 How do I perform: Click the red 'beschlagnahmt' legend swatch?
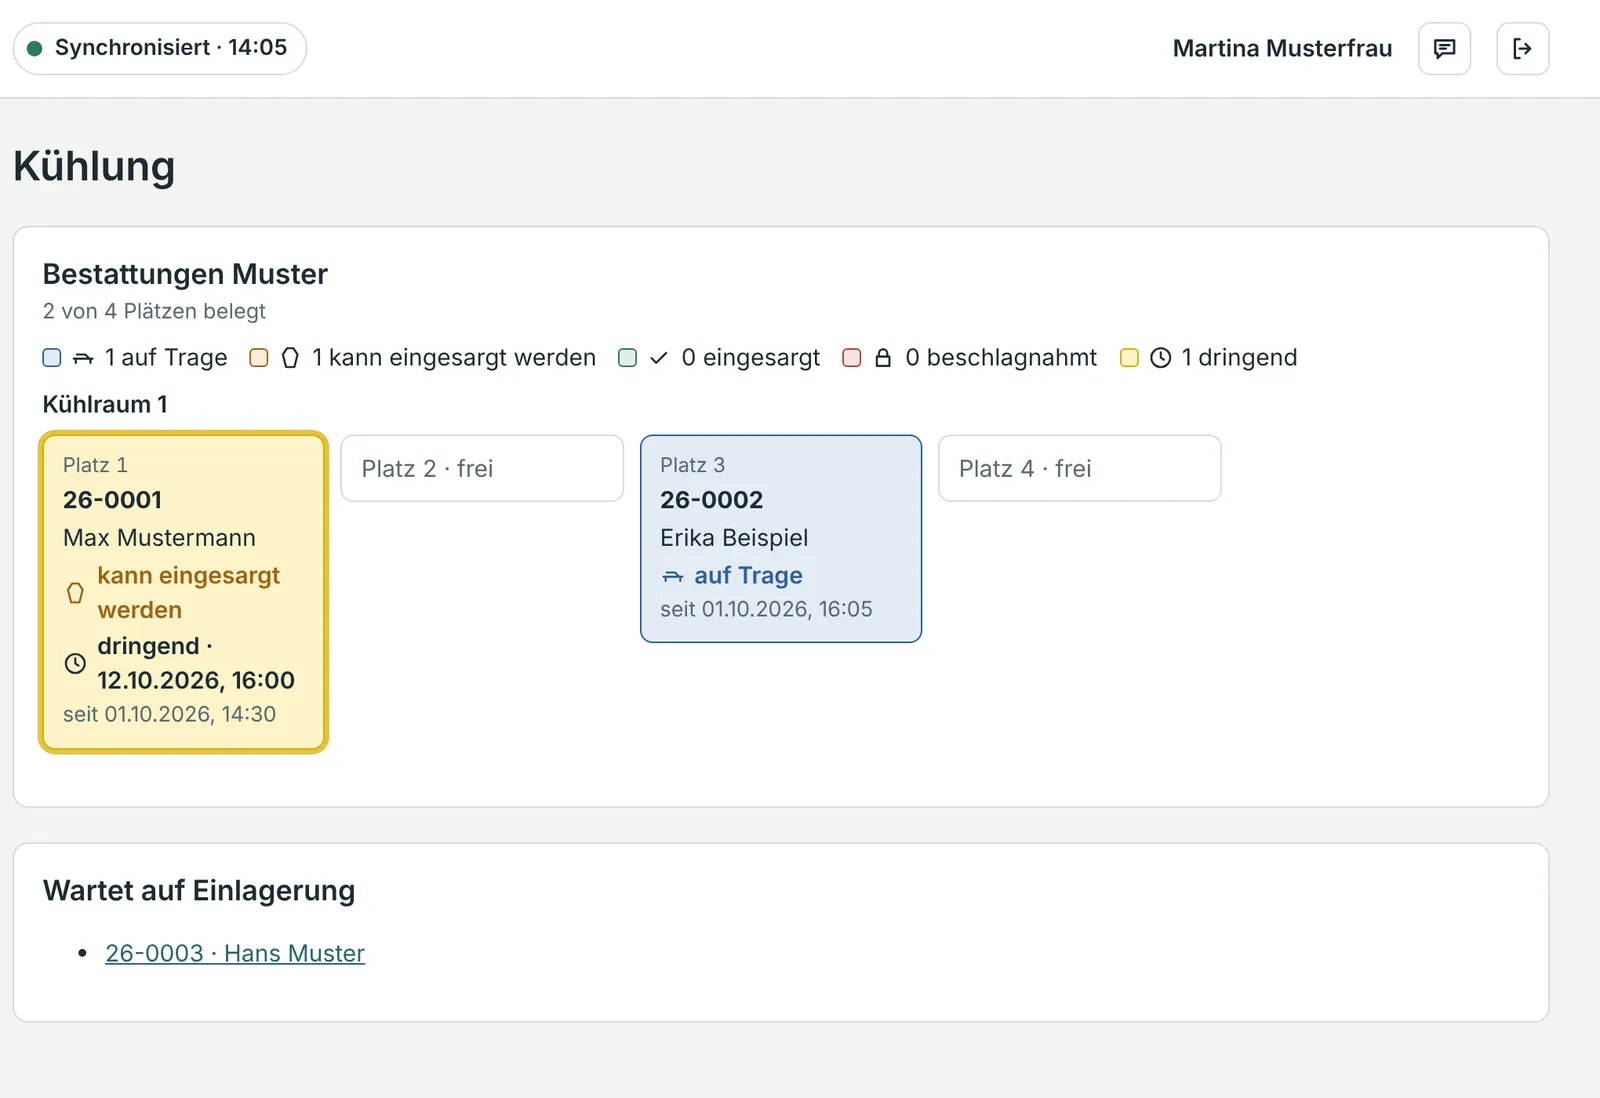(x=852, y=358)
